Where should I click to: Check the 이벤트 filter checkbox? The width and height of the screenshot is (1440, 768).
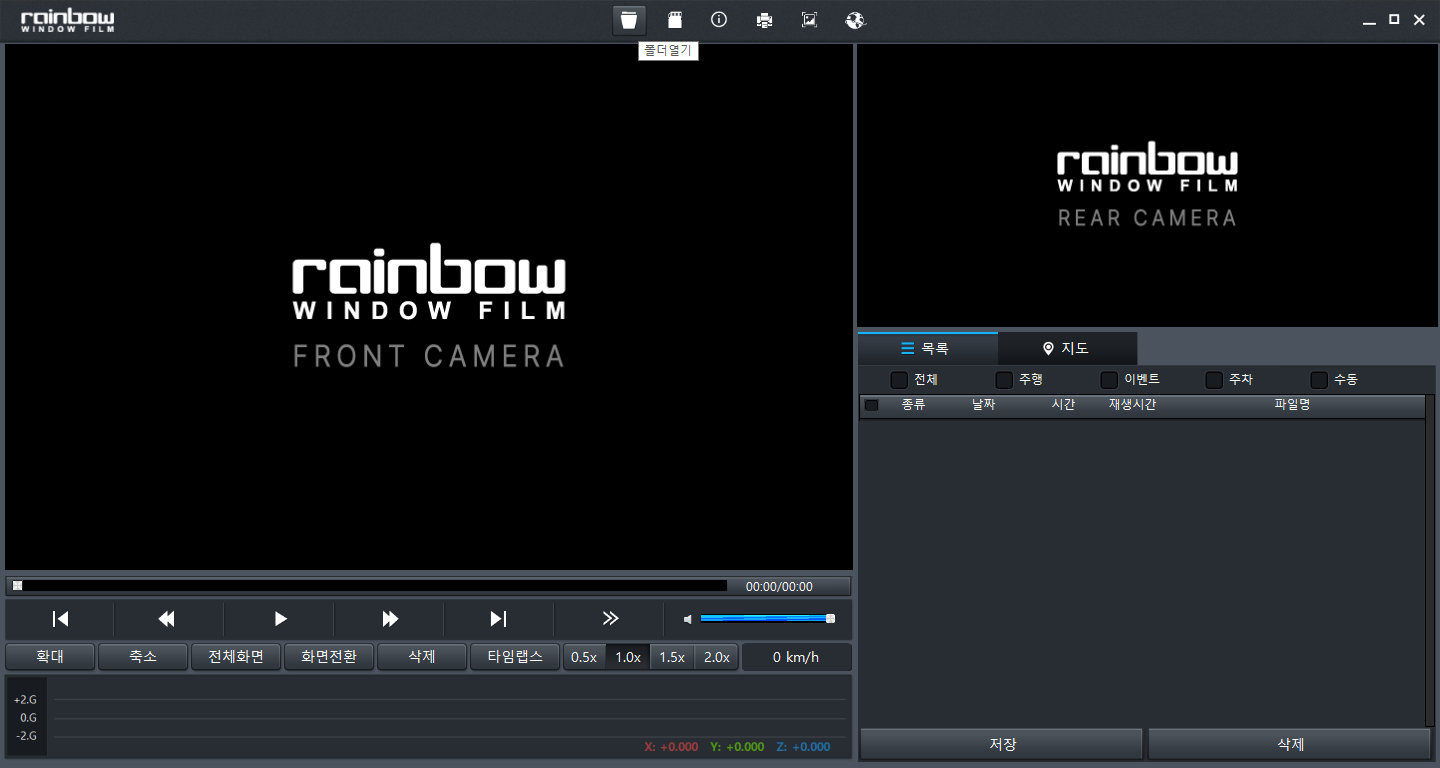[x=1109, y=380]
